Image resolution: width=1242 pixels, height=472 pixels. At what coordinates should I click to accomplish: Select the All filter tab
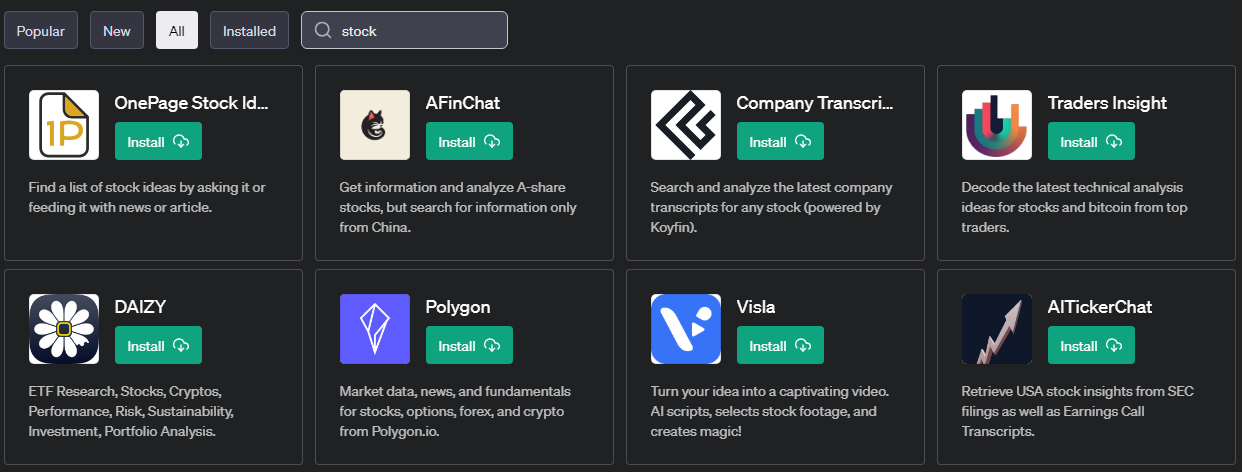click(x=177, y=31)
